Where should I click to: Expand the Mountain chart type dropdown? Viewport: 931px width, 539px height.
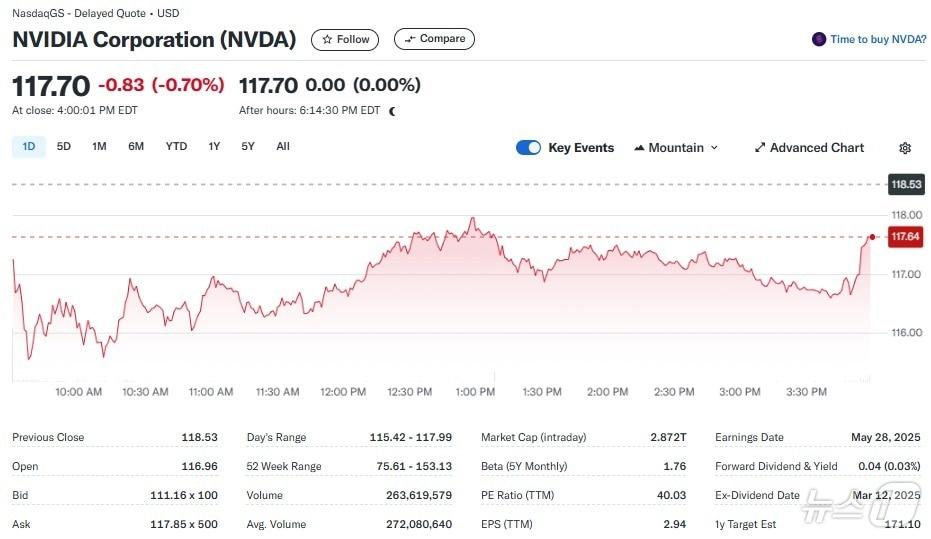(x=714, y=148)
